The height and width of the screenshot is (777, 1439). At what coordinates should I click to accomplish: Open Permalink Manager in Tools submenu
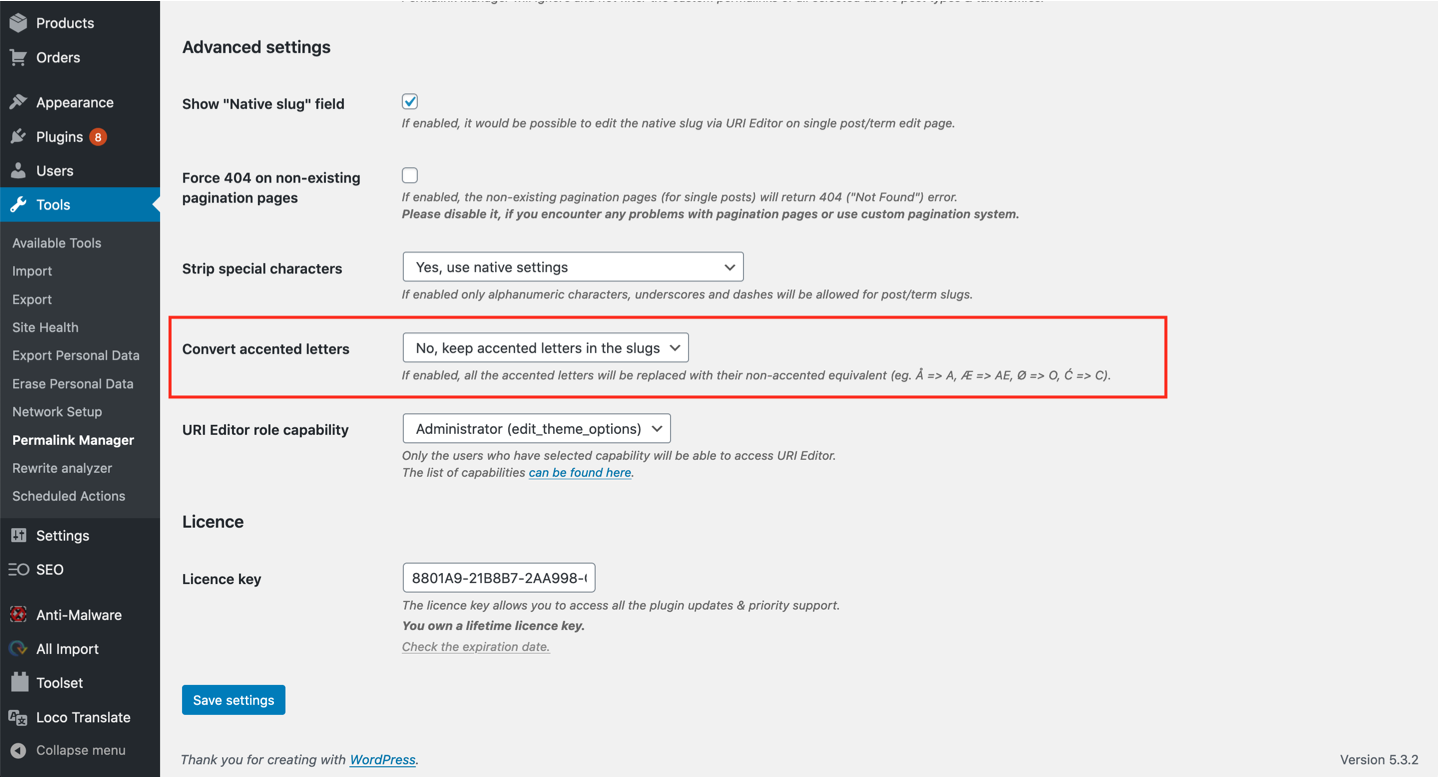(73, 440)
